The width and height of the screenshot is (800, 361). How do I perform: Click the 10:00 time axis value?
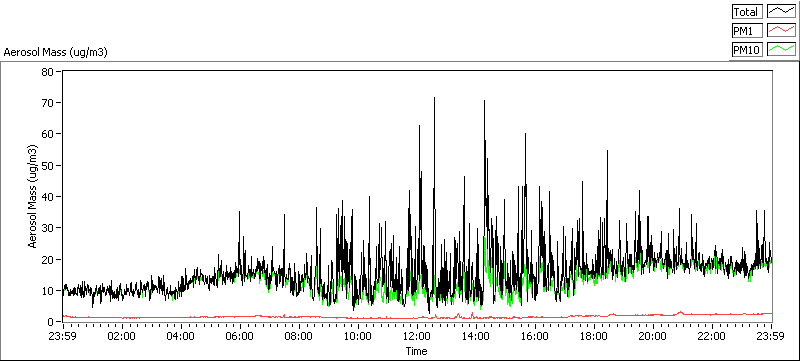[358, 336]
